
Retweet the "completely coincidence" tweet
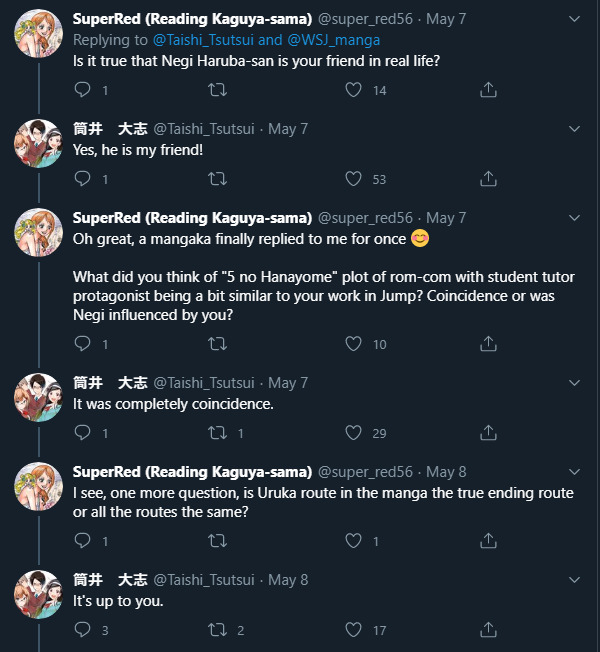217,433
